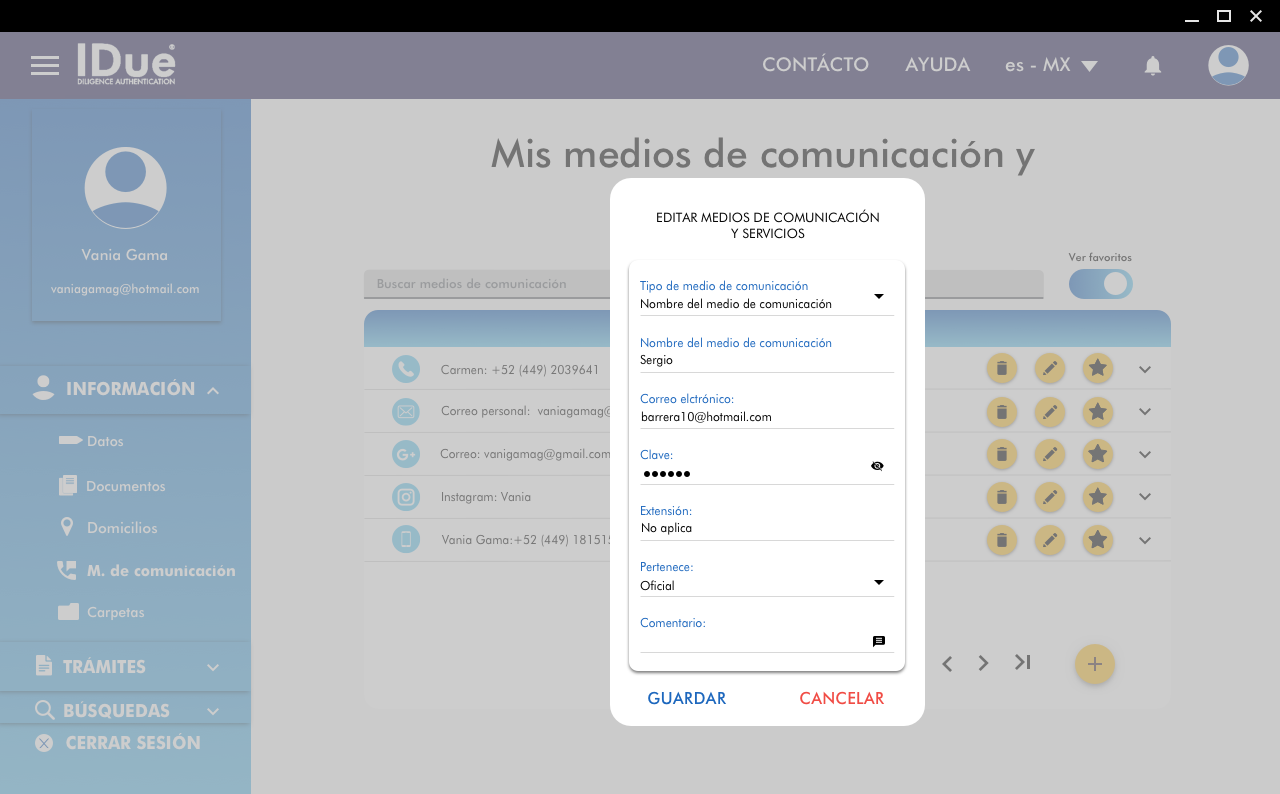Open the Tipo de medio de comunicación dropdown
1280x794 pixels.
(878, 296)
